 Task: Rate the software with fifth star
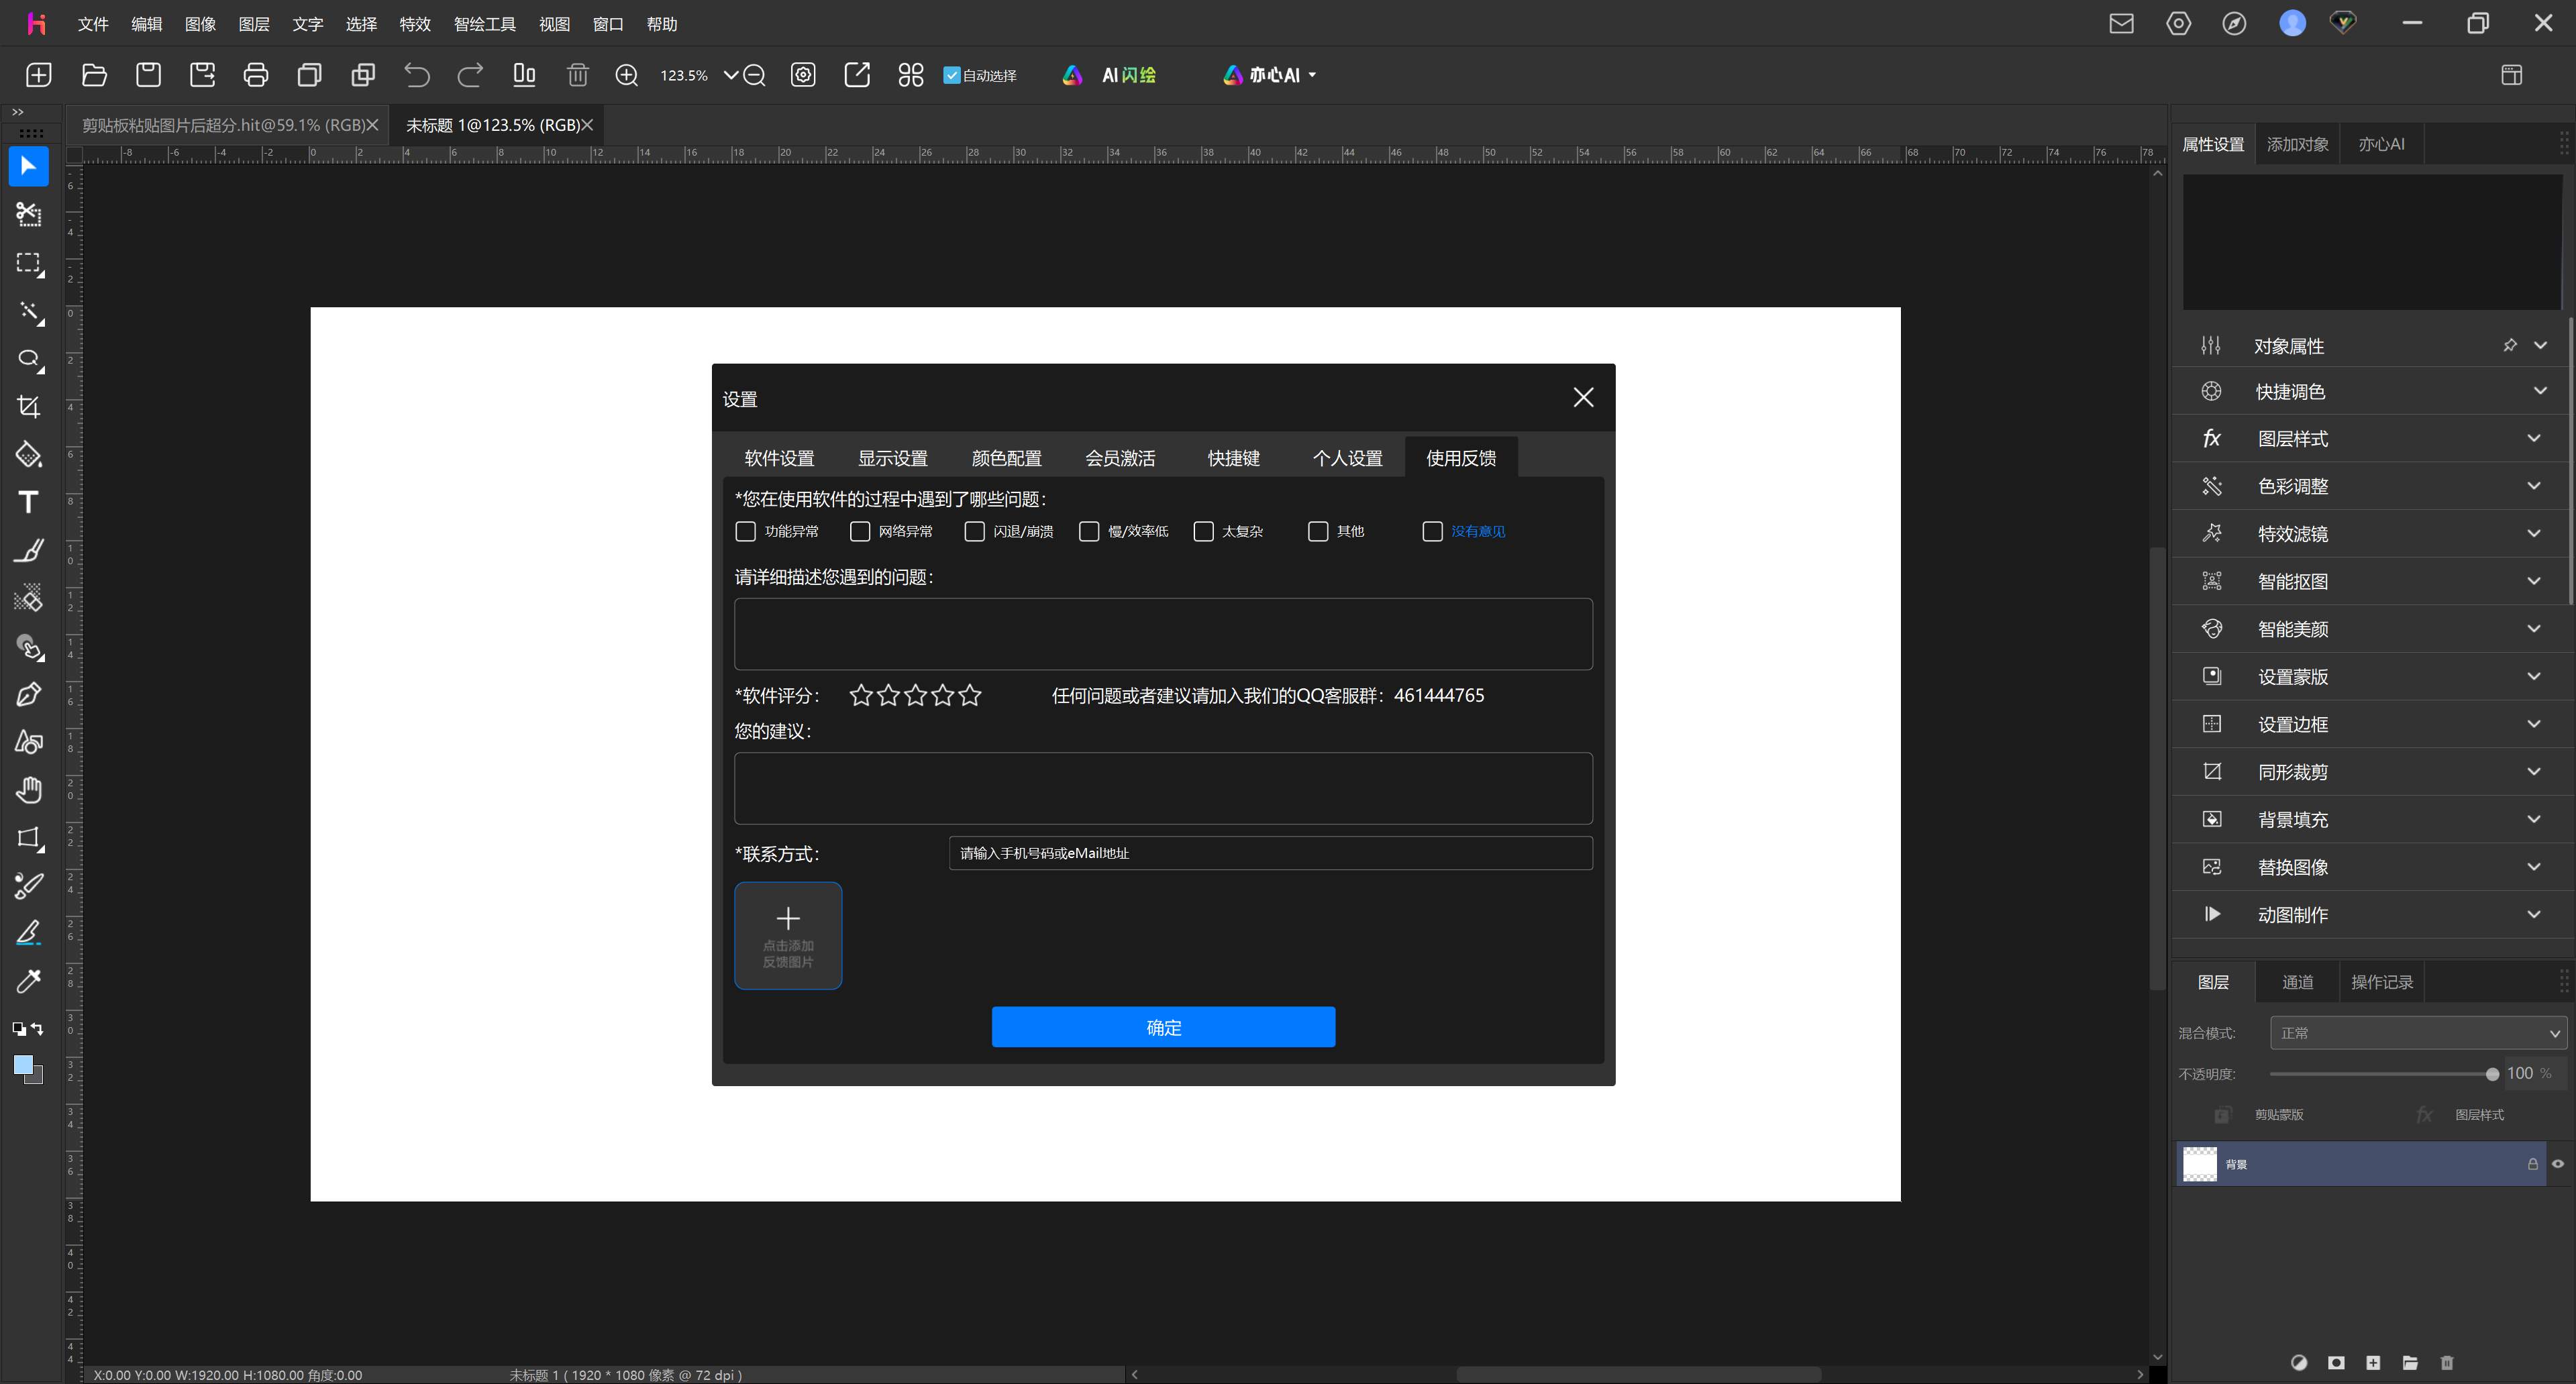pos(970,695)
